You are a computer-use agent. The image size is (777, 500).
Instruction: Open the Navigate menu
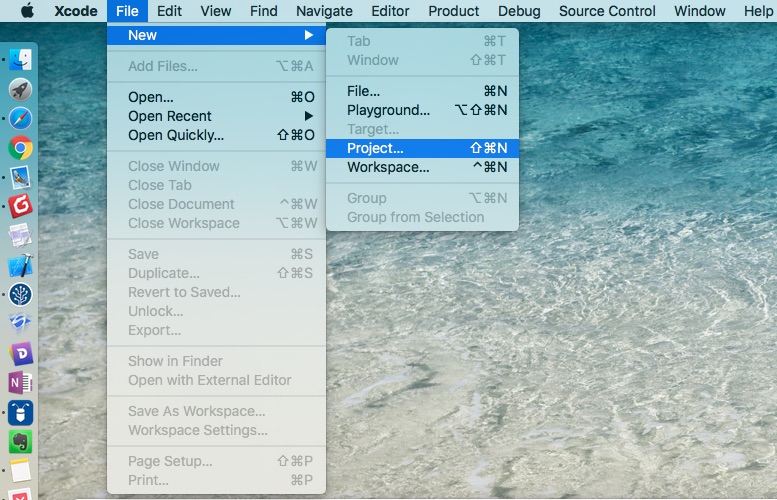[324, 10]
